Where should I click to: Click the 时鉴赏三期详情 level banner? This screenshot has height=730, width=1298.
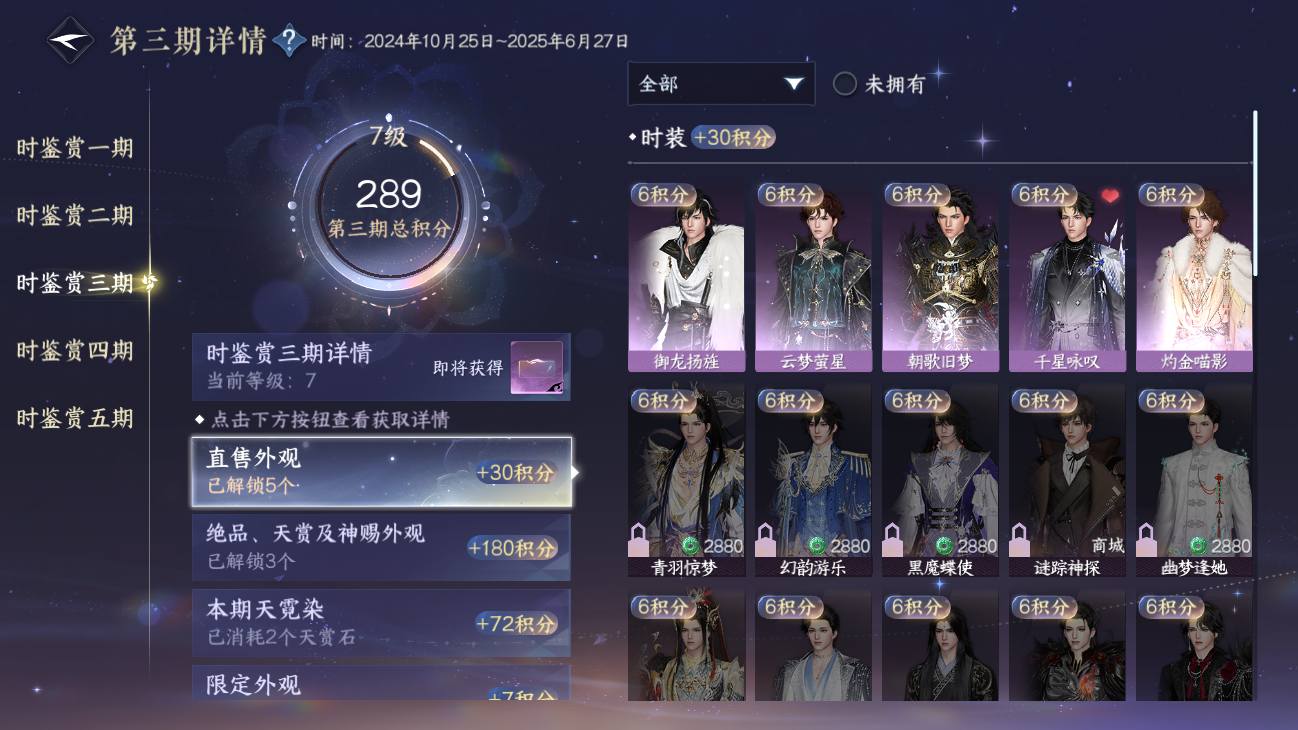[x=382, y=367]
